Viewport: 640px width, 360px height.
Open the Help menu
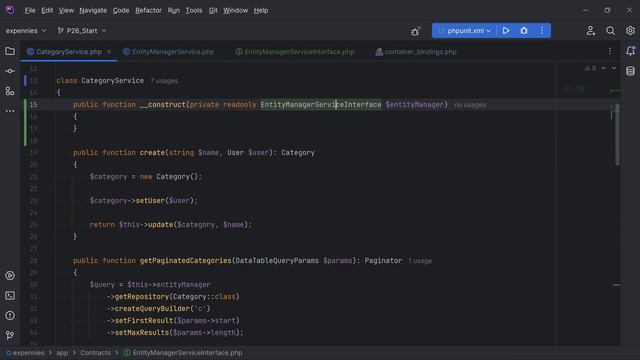[261, 10]
